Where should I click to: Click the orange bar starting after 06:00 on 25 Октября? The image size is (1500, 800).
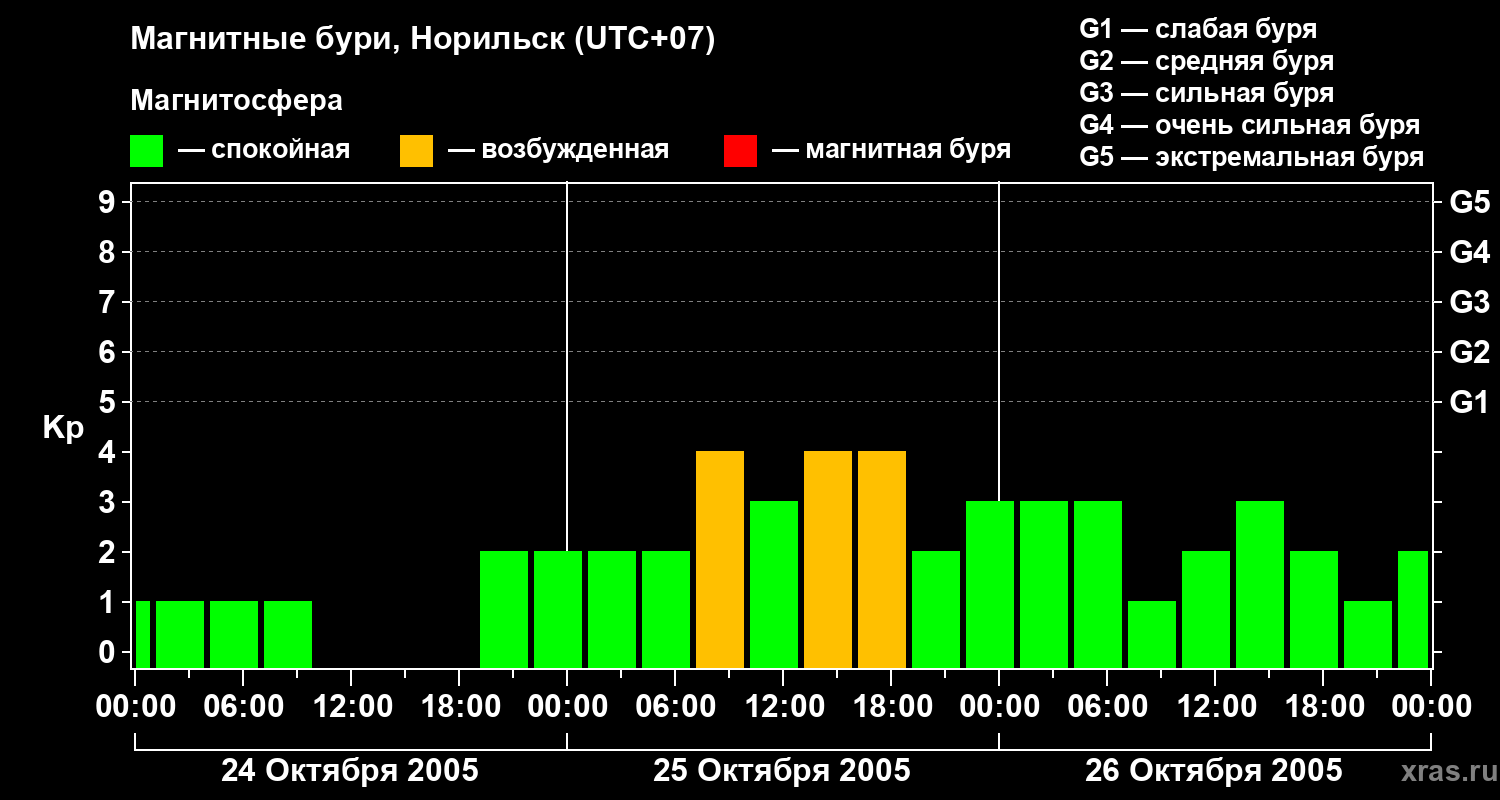tap(720, 559)
